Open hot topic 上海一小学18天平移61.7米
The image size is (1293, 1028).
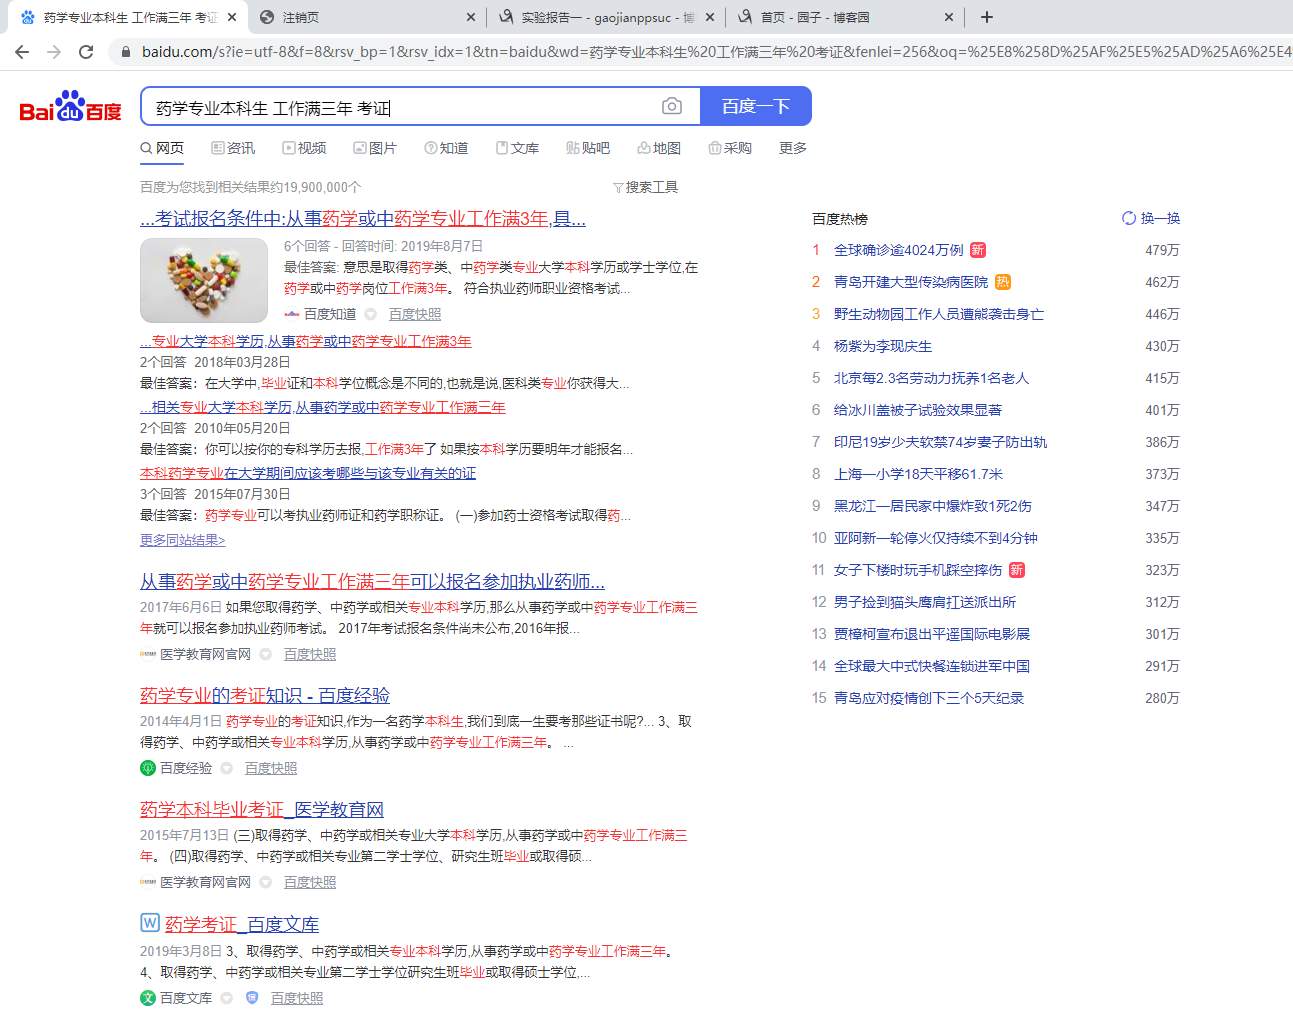tap(919, 474)
